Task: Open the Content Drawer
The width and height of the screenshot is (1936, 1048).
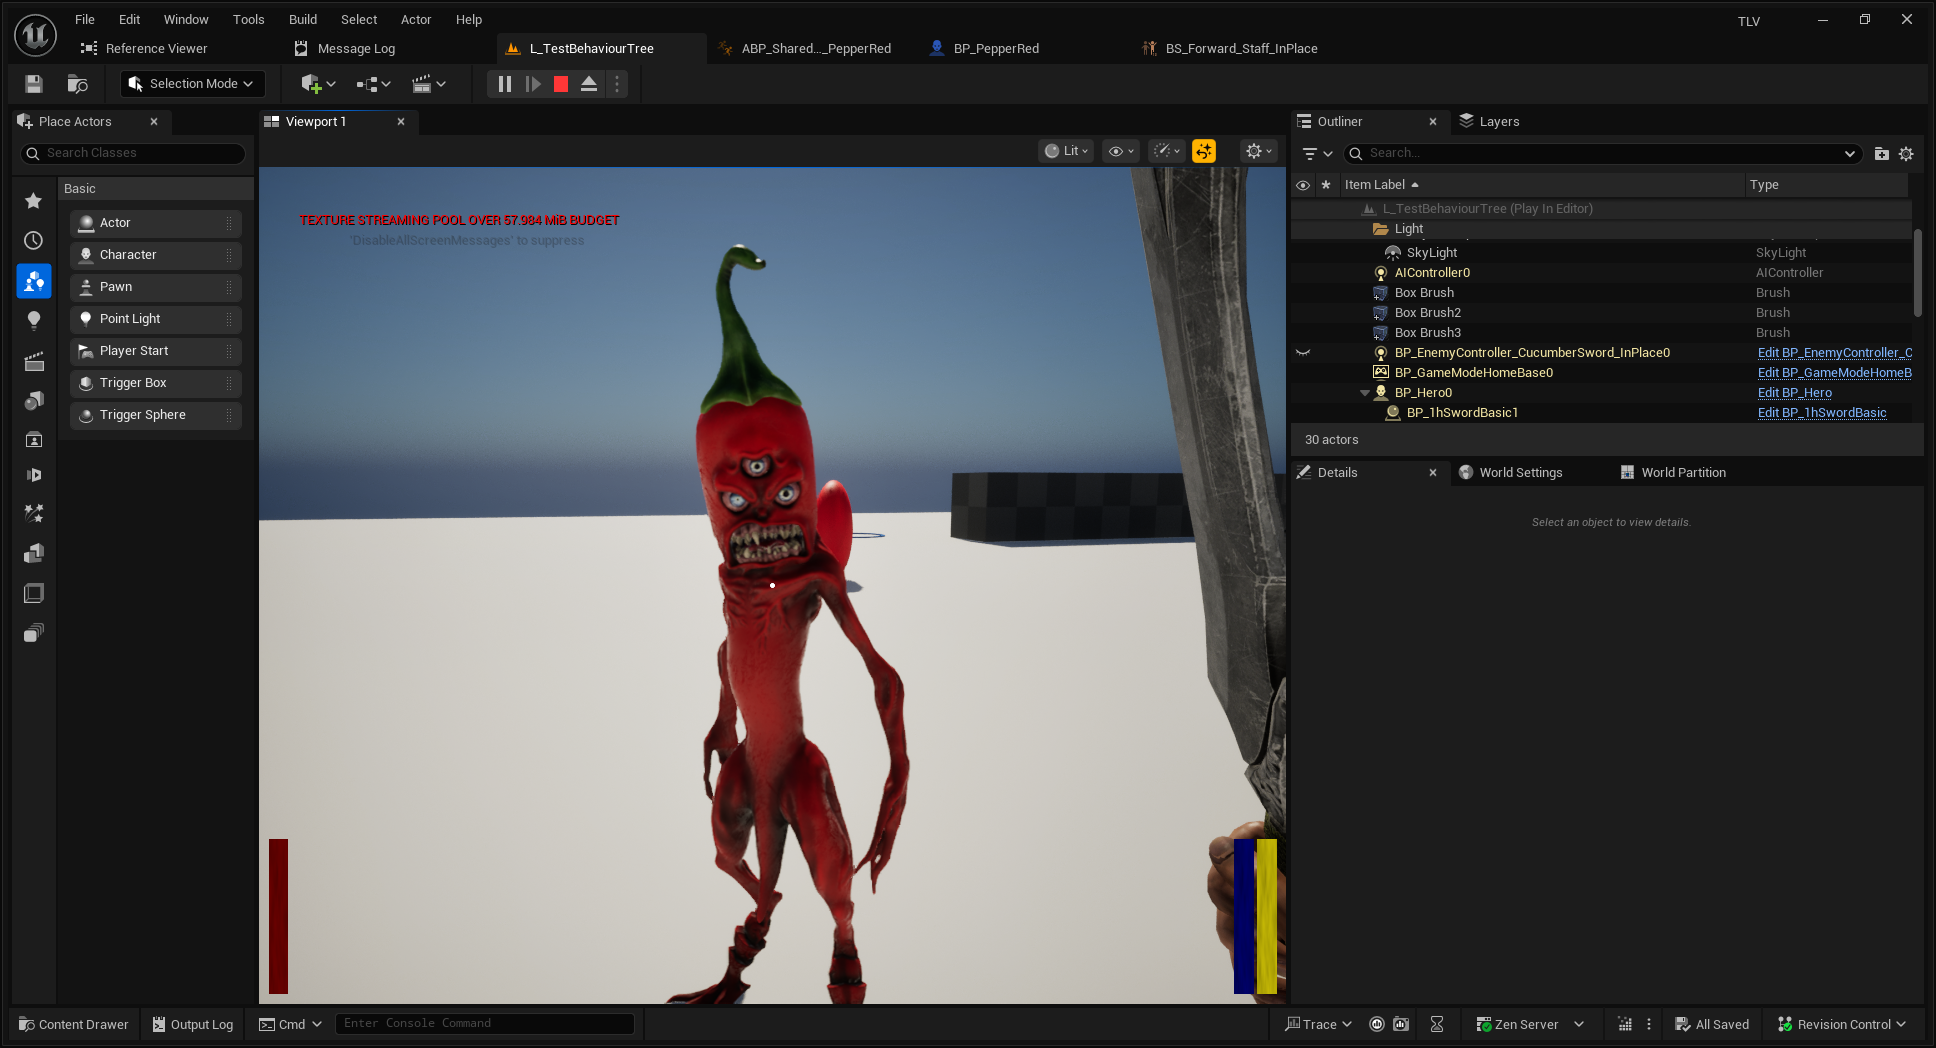Action: (x=74, y=1024)
